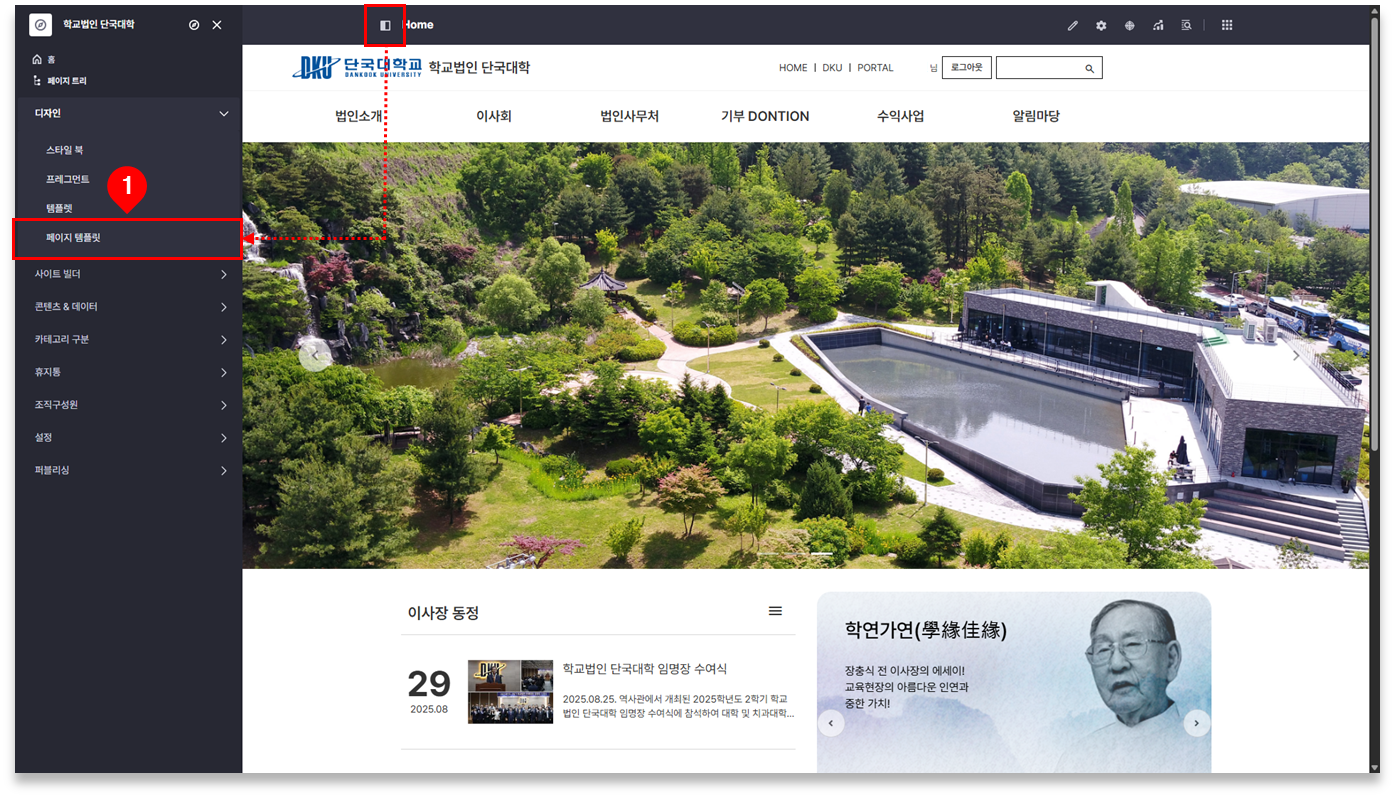Screen dimensions: 1395x798
Task: Click the search magnifier icon in site header
Action: tap(1089, 69)
